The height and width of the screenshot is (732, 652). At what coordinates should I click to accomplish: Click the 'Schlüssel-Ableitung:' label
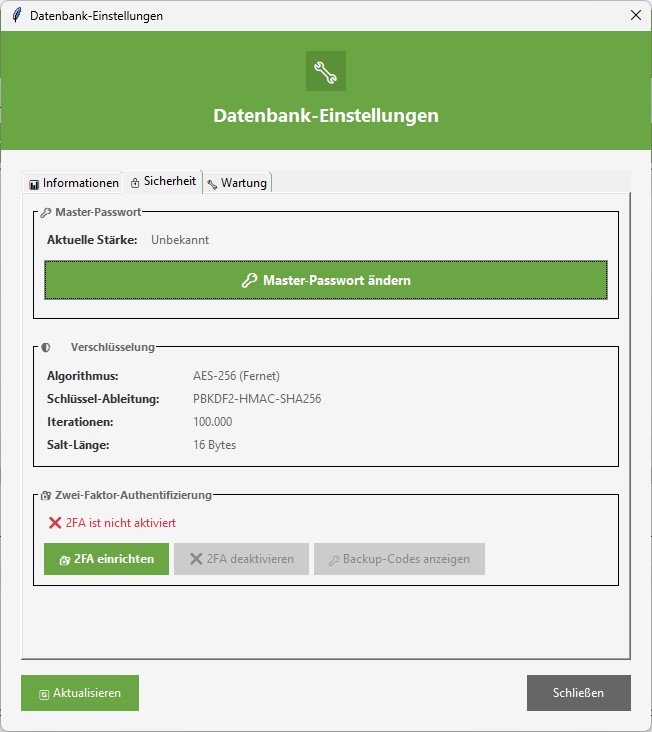[103, 399]
